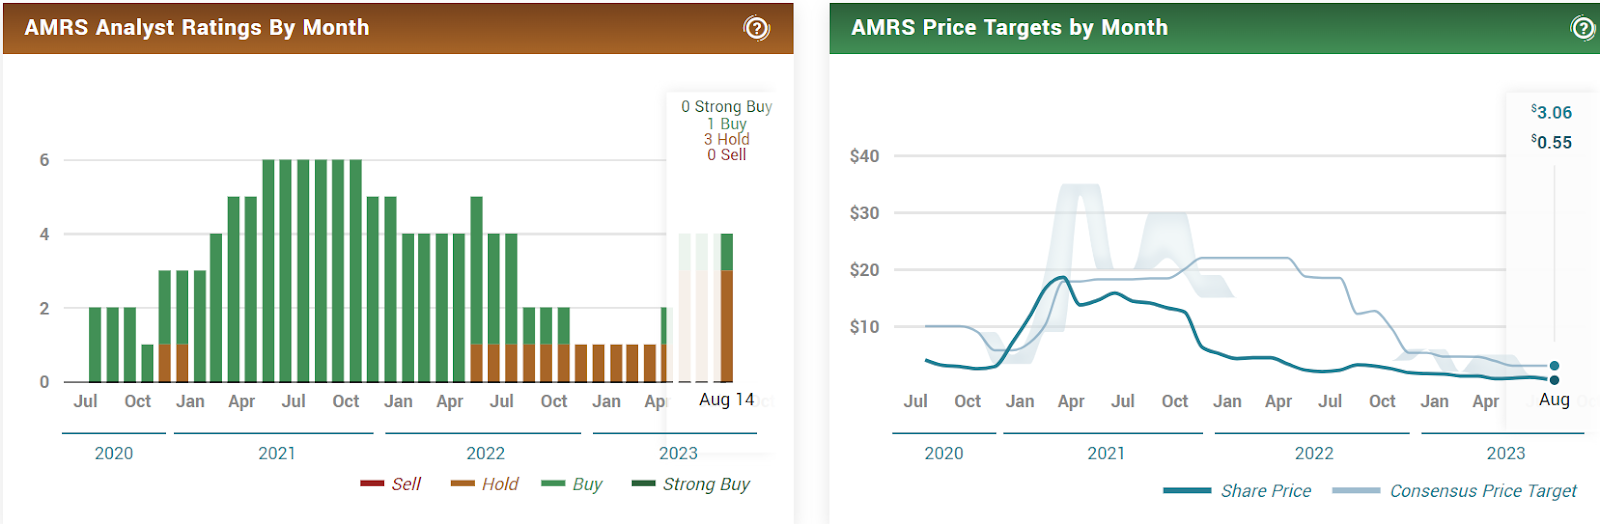Click the 0 y-axis label in ratings chart
Image resolution: width=1600 pixels, height=524 pixels.
(44, 382)
